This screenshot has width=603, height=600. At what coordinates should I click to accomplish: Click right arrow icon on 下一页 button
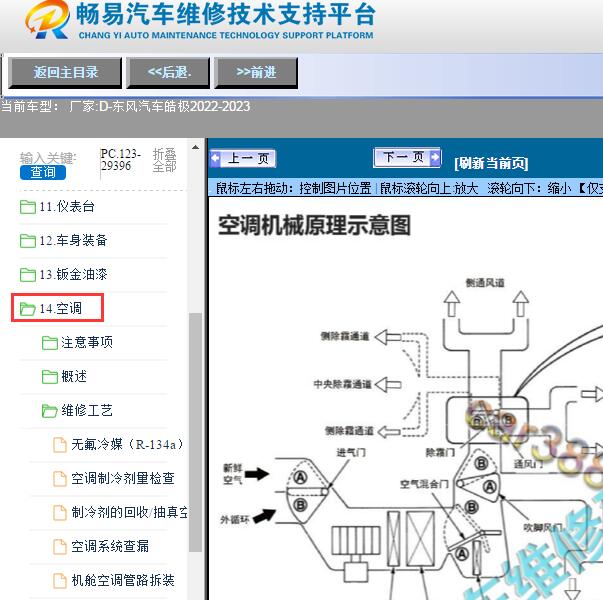[x=435, y=157]
